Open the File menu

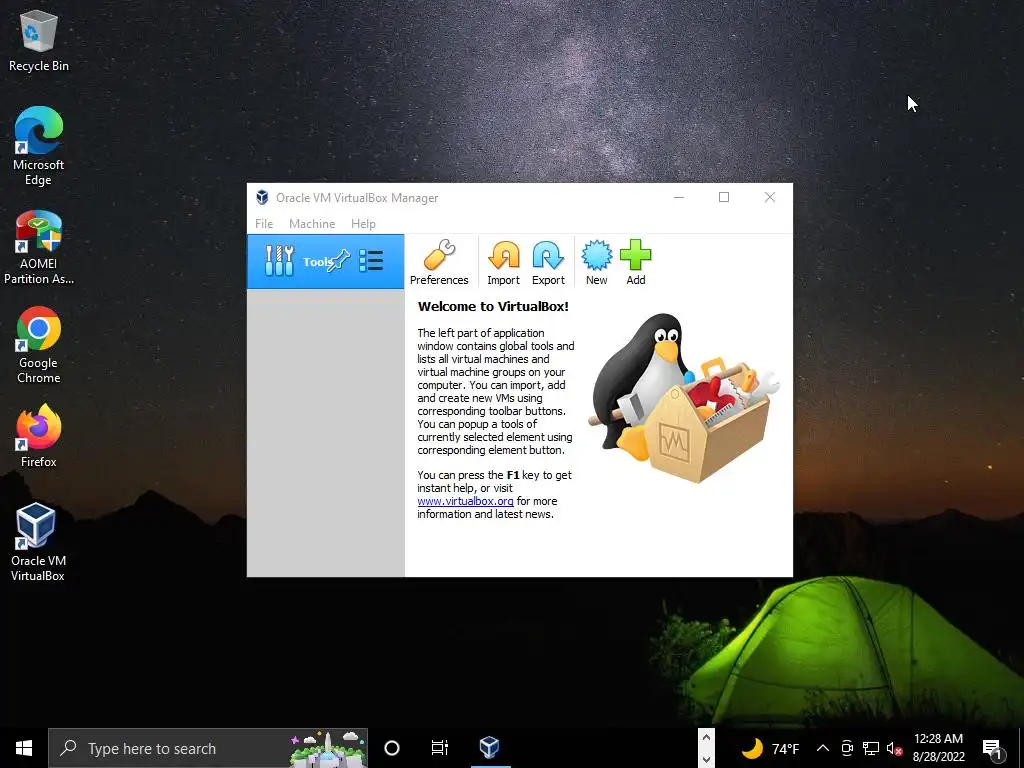tap(264, 223)
